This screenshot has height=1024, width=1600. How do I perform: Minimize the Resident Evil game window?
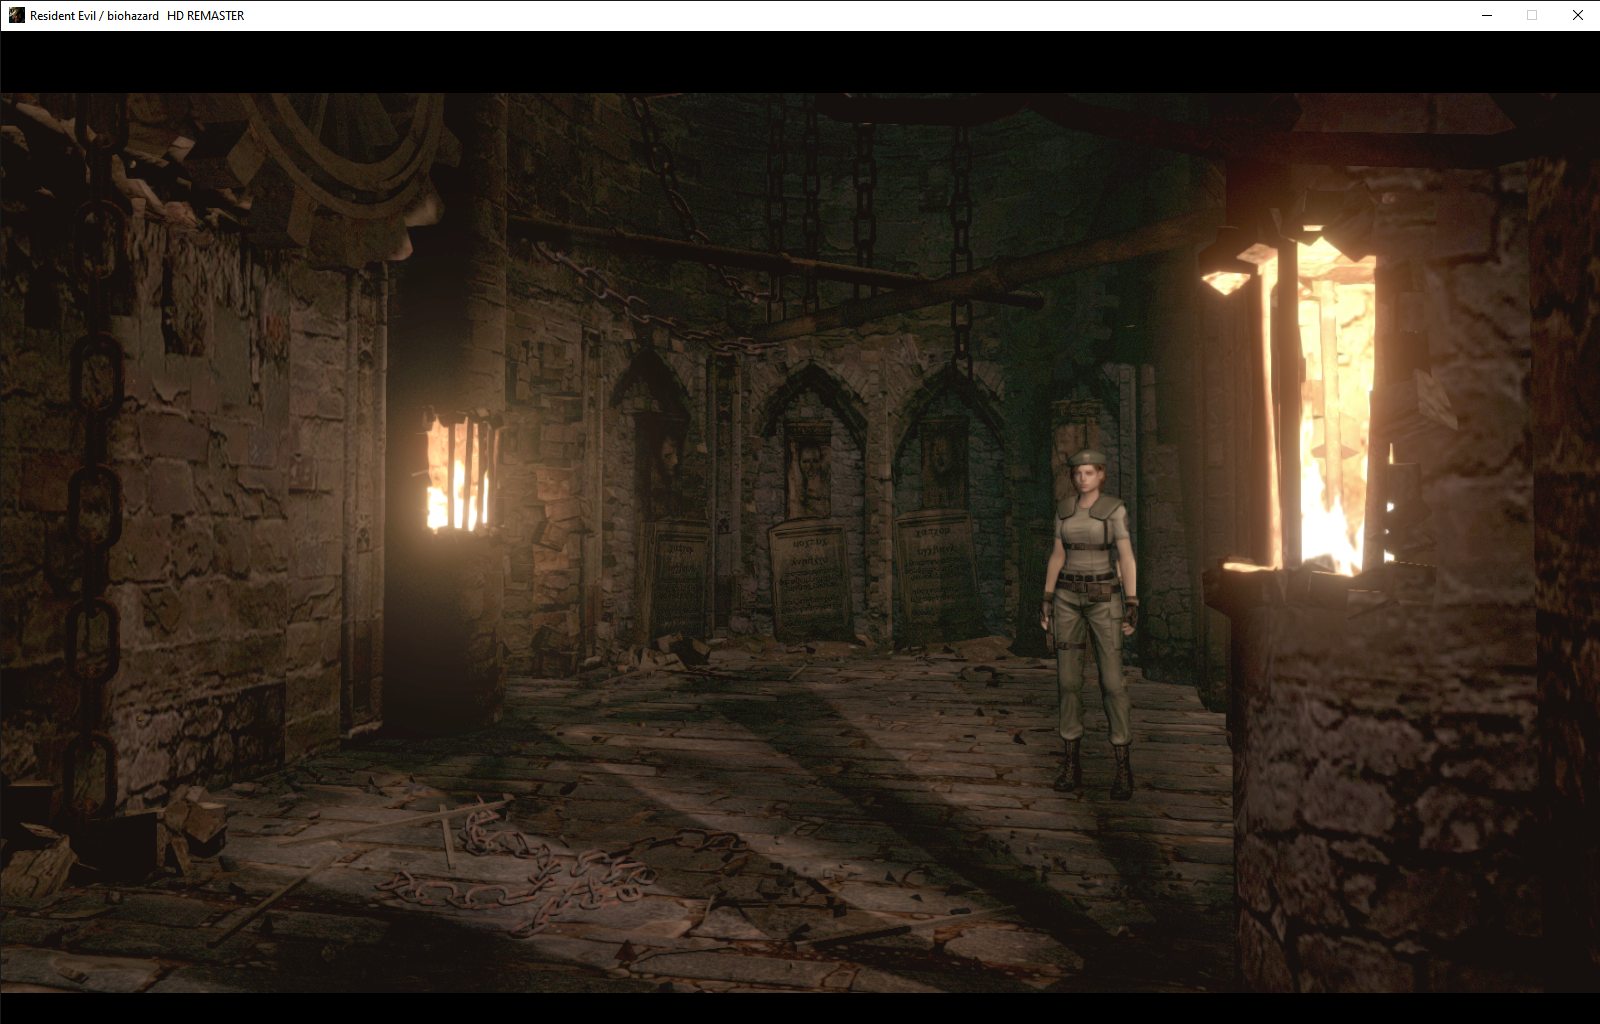click(x=1486, y=15)
